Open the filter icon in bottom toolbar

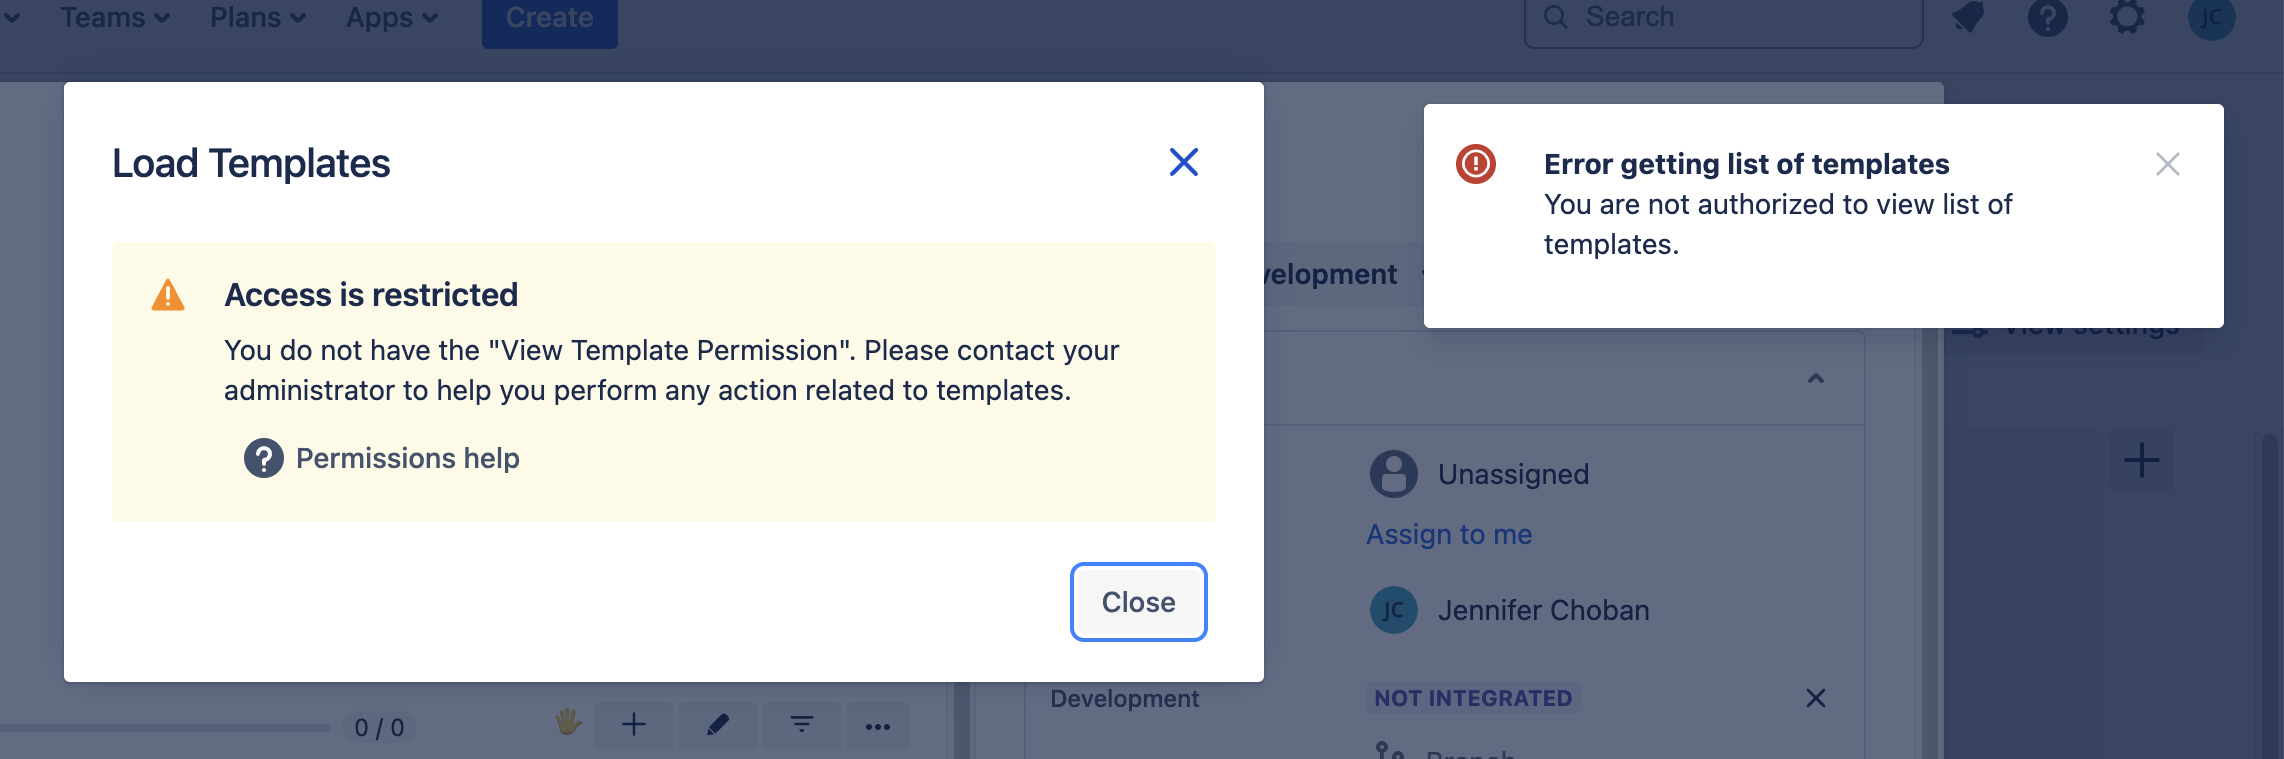pos(801,726)
